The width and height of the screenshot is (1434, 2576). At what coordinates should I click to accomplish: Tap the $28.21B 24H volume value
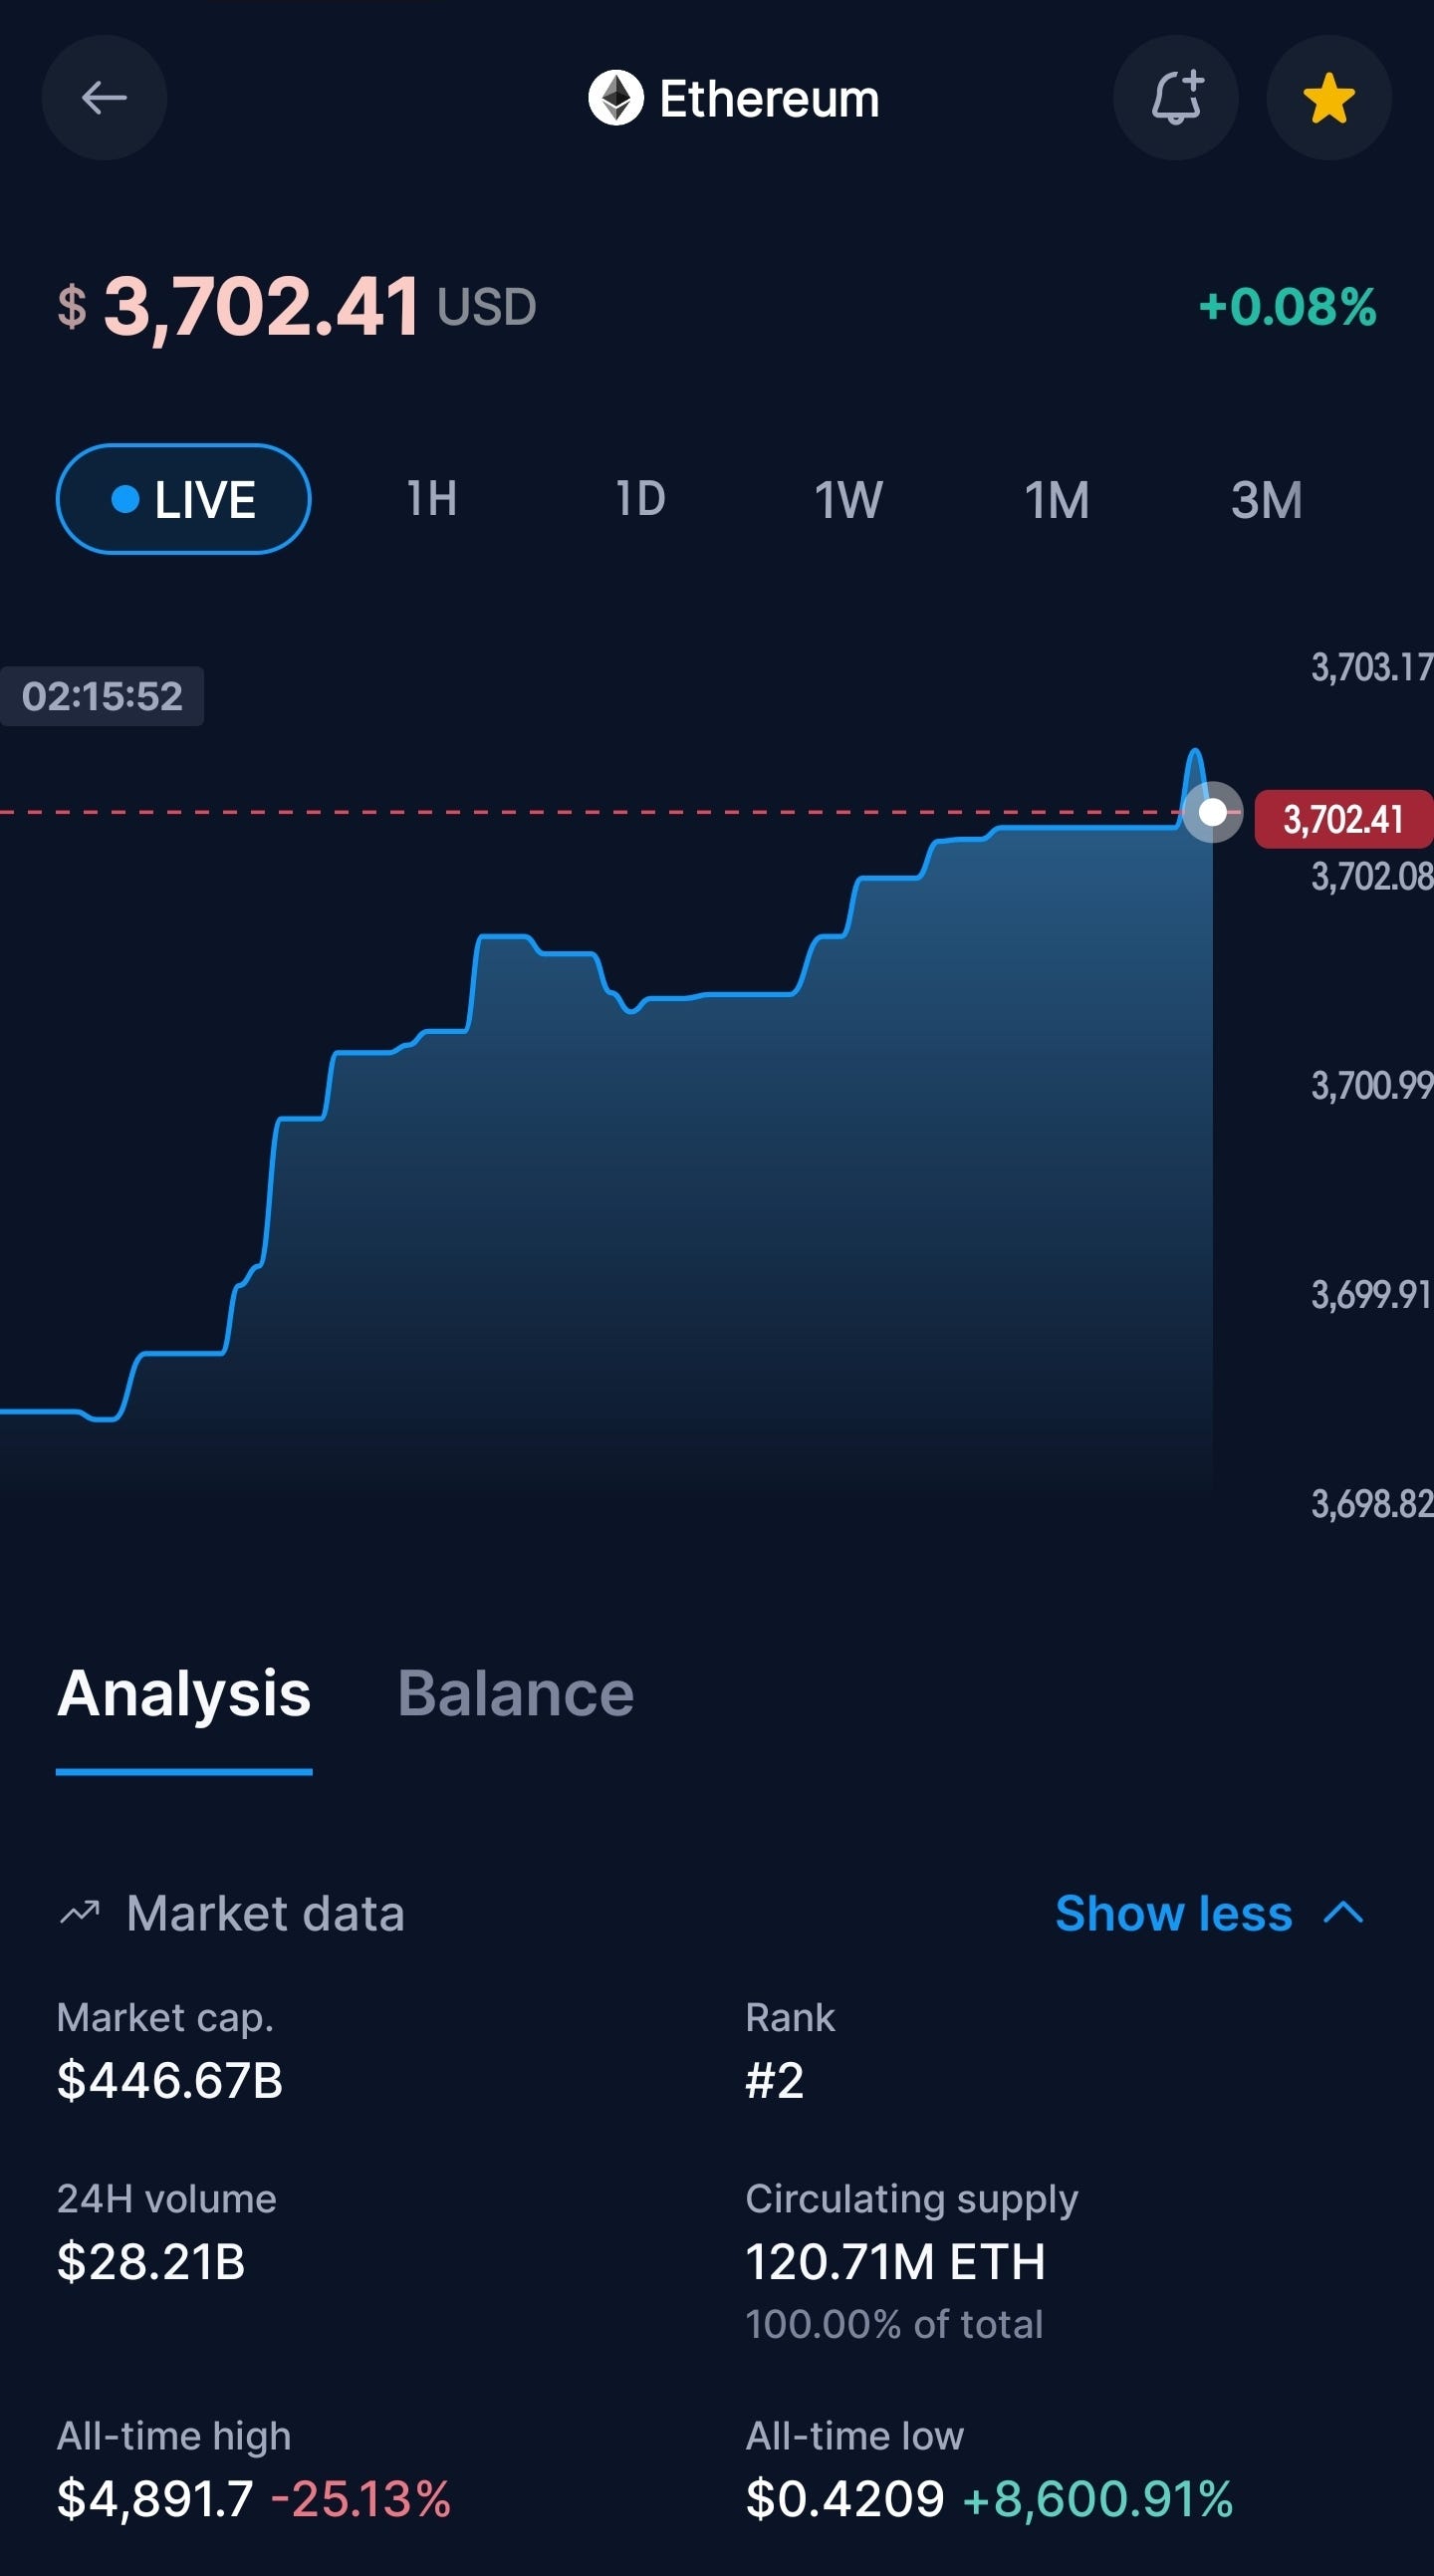(x=151, y=2262)
